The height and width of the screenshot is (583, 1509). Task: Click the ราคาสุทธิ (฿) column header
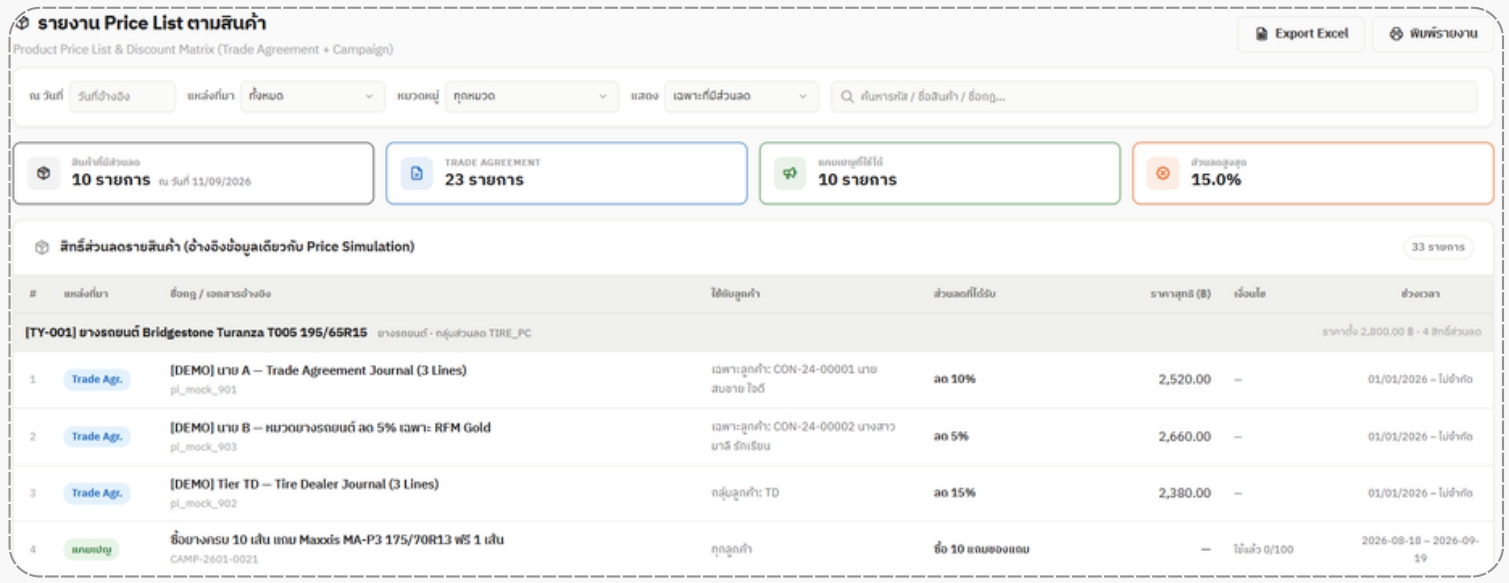(x=1180, y=294)
